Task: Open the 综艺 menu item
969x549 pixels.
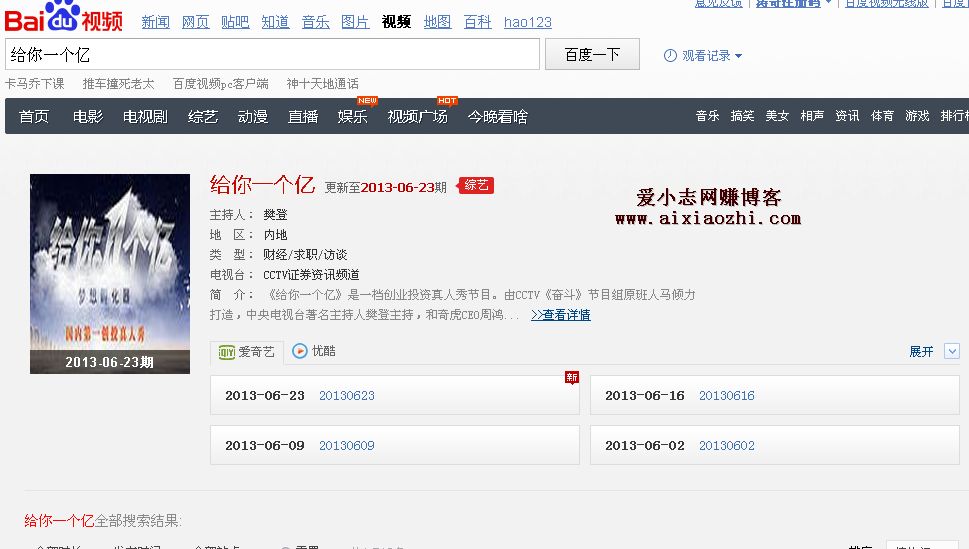Action: [x=203, y=116]
